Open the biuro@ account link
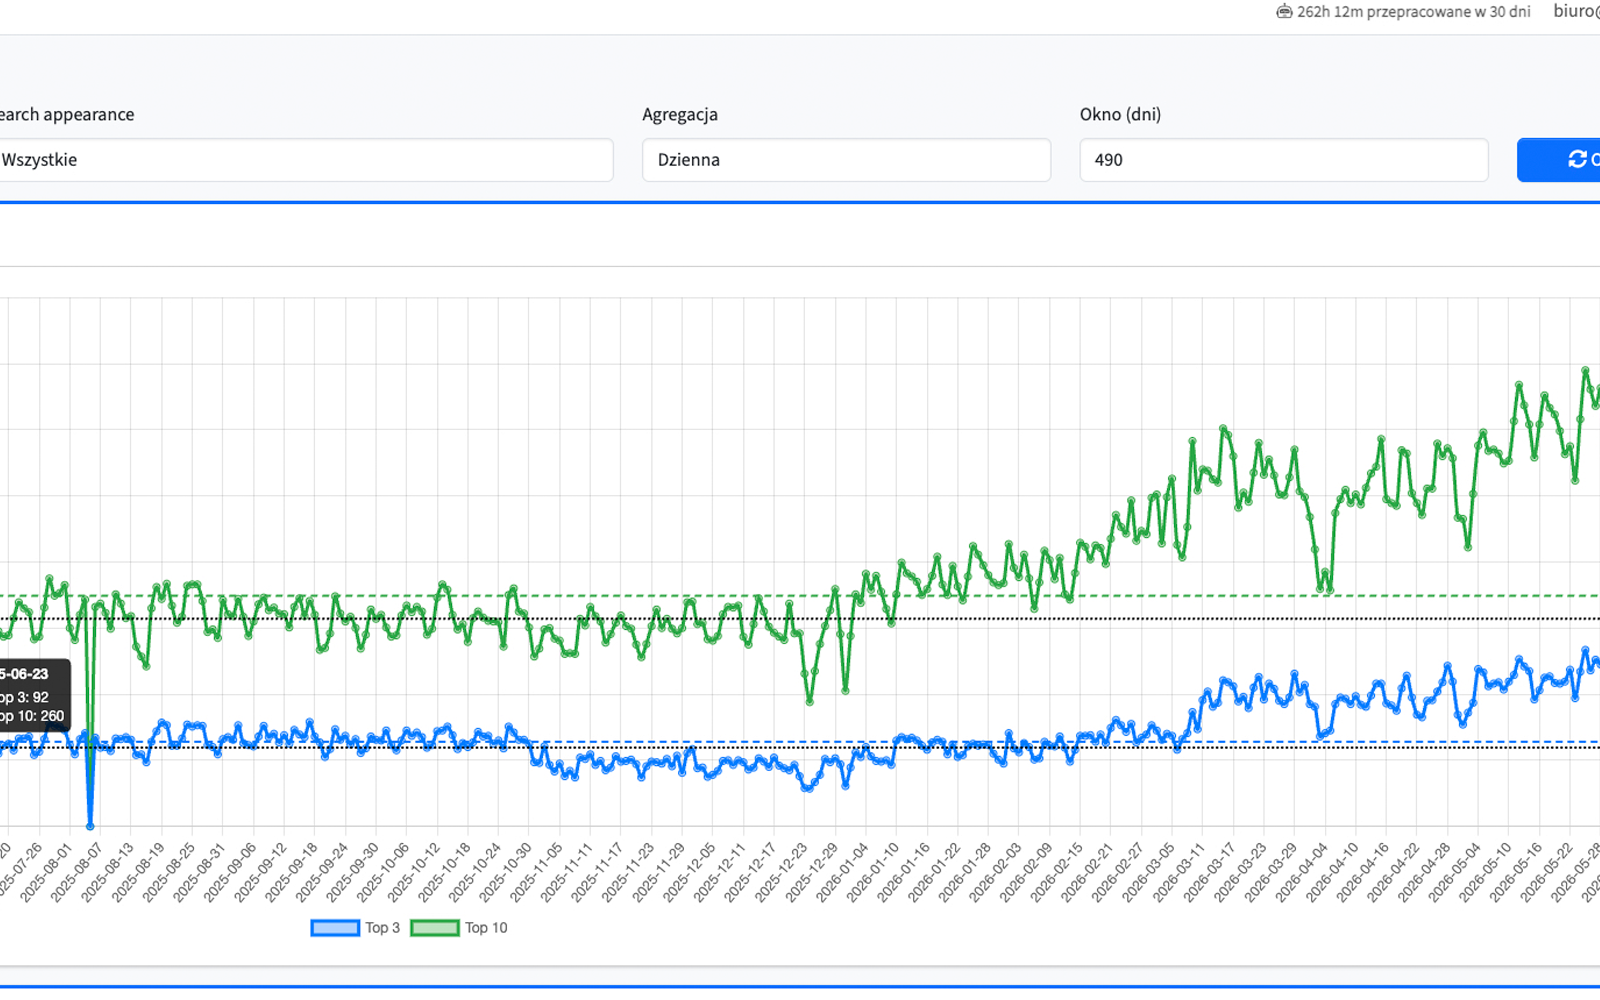The width and height of the screenshot is (1600, 1000). [x=1576, y=11]
